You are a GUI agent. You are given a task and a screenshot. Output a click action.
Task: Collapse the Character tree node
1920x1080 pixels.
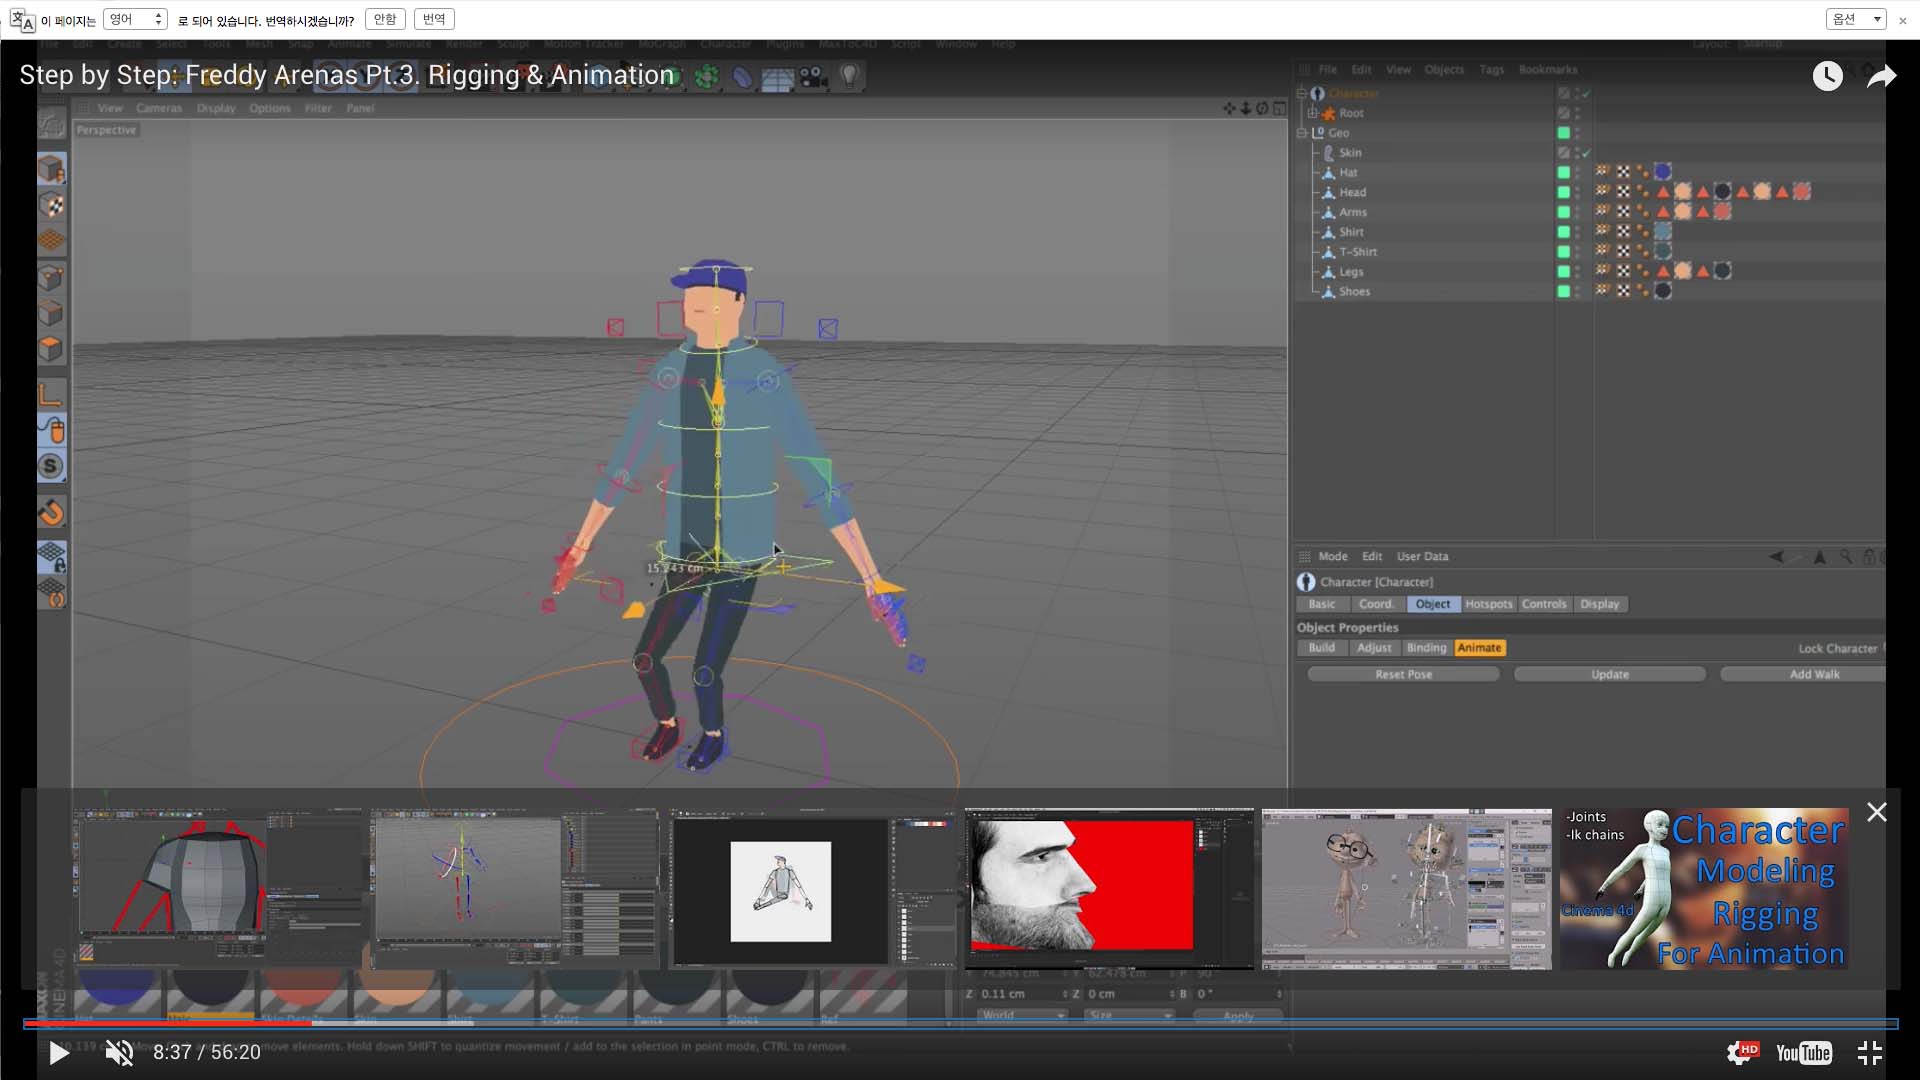(x=1302, y=93)
